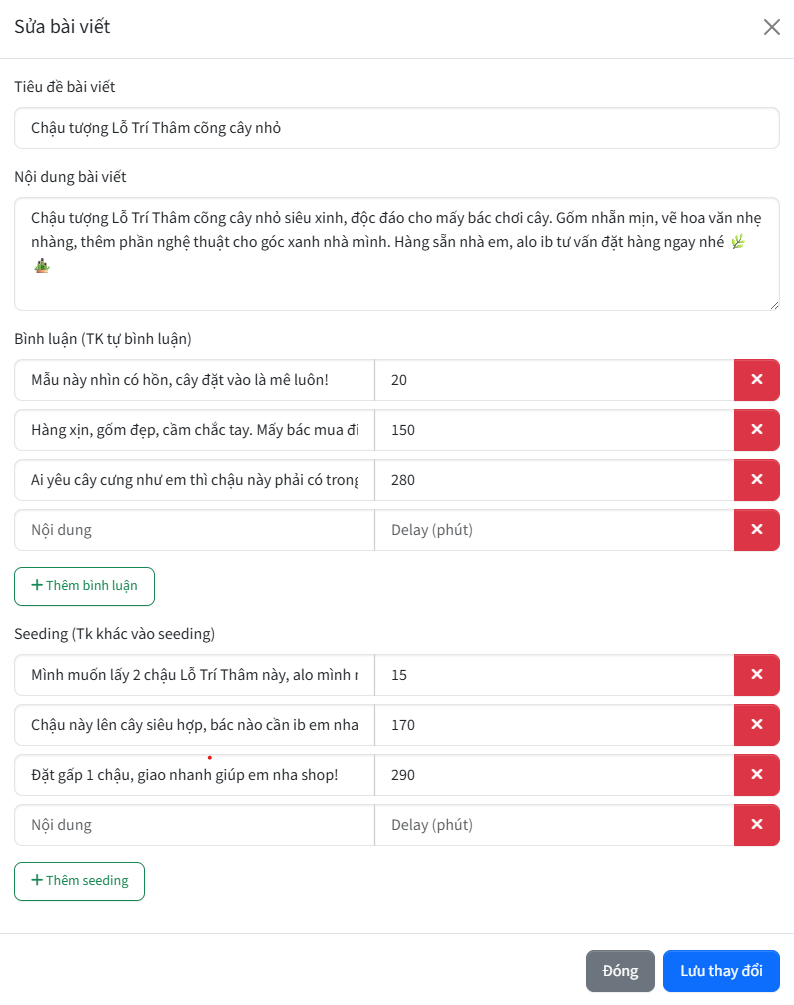Remove the empty comment row
The image size is (794, 1005).
[x=756, y=529]
